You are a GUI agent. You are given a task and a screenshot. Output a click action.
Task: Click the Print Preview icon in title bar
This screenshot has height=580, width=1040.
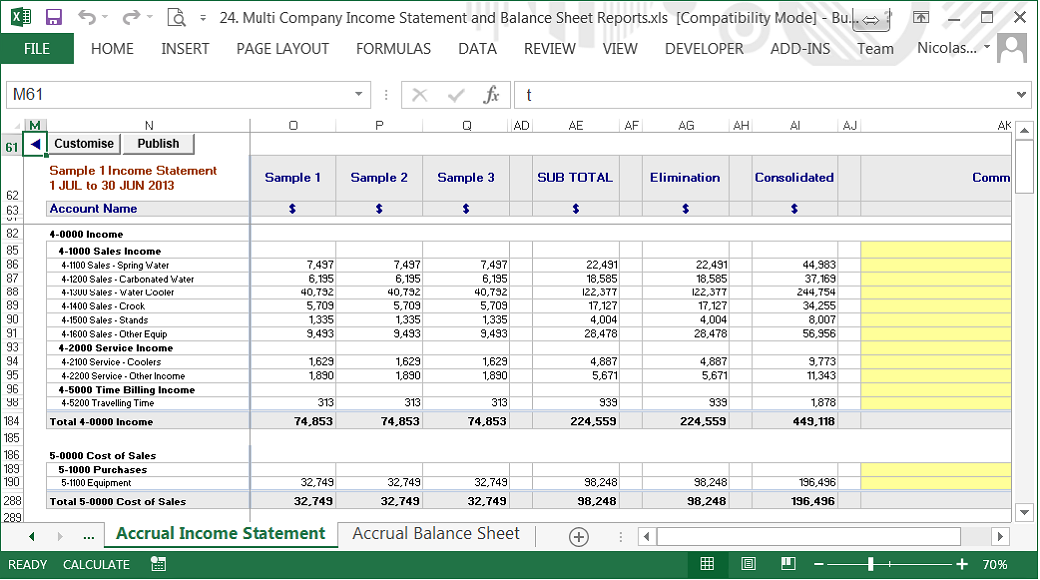(176, 17)
